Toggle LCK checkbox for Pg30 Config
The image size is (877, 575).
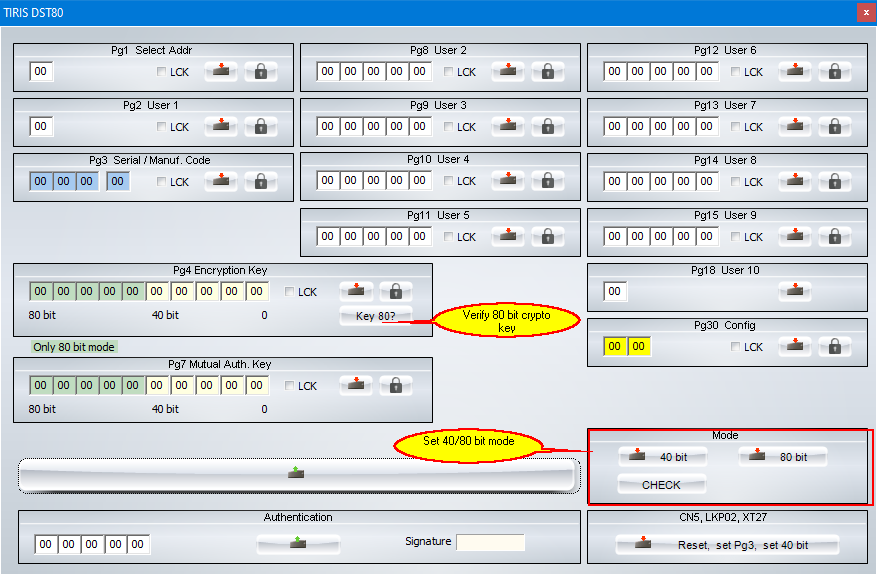pyautogui.click(x=735, y=347)
